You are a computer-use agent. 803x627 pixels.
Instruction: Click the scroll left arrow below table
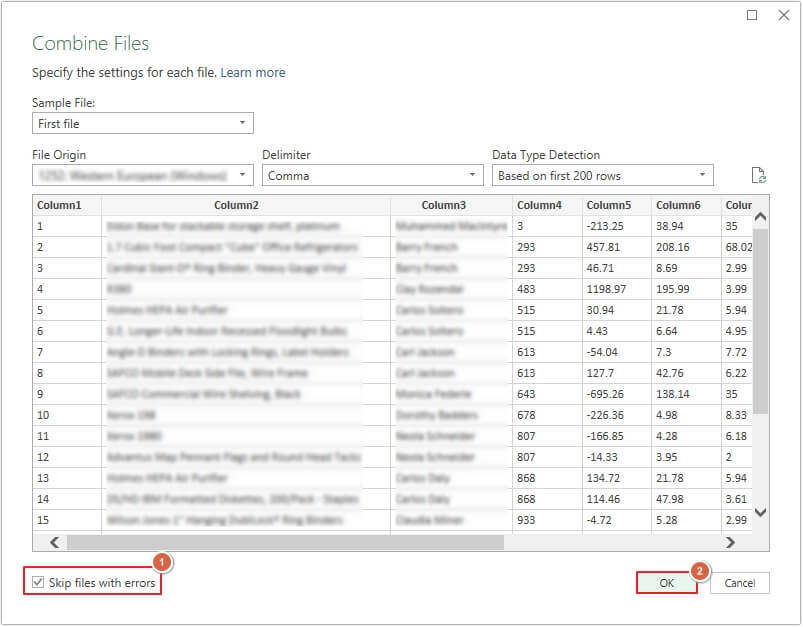pos(53,542)
